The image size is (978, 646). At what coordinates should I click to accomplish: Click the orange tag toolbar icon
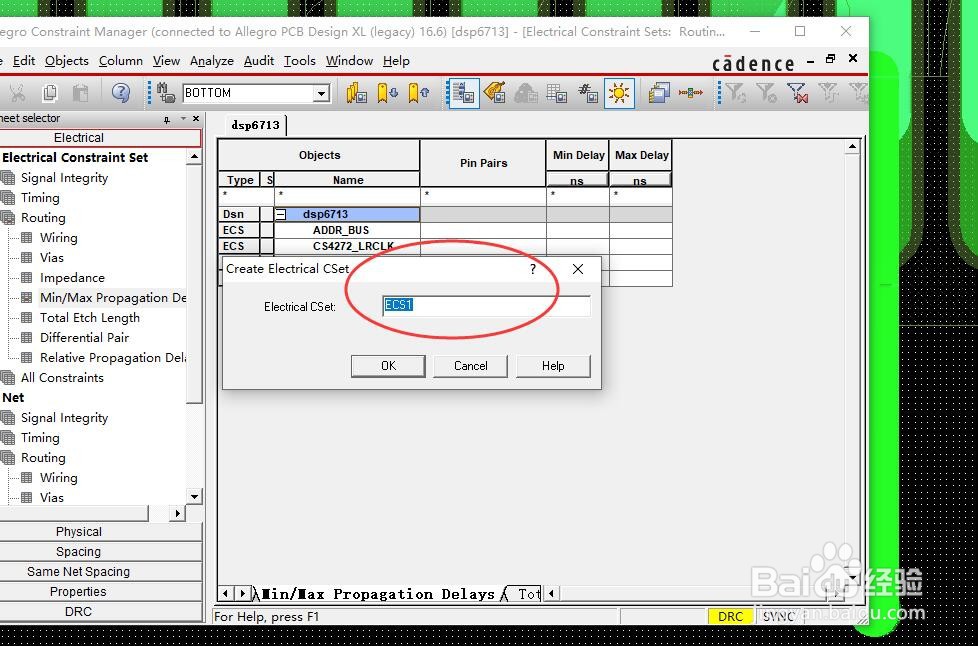coord(495,94)
